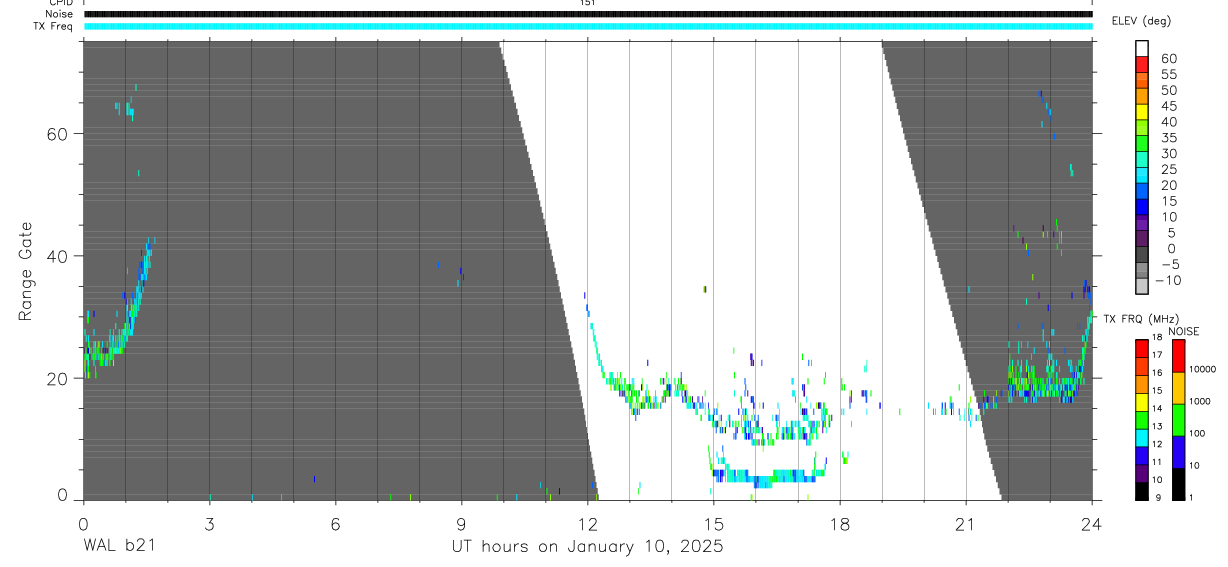The image size is (1228, 567).
Task: Click the 'UT hours on January 10, 2025' axis title
Action: pyautogui.click(x=587, y=547)
